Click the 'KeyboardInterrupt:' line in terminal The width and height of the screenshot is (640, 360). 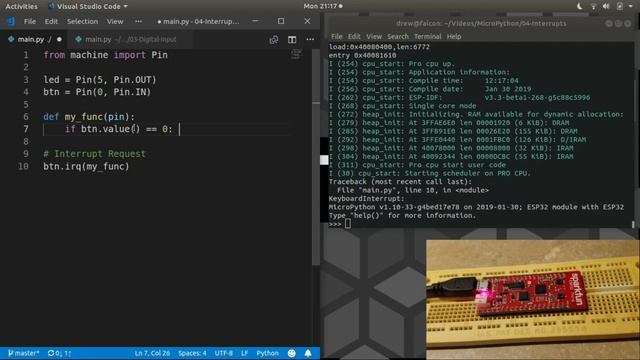[366, 199]
